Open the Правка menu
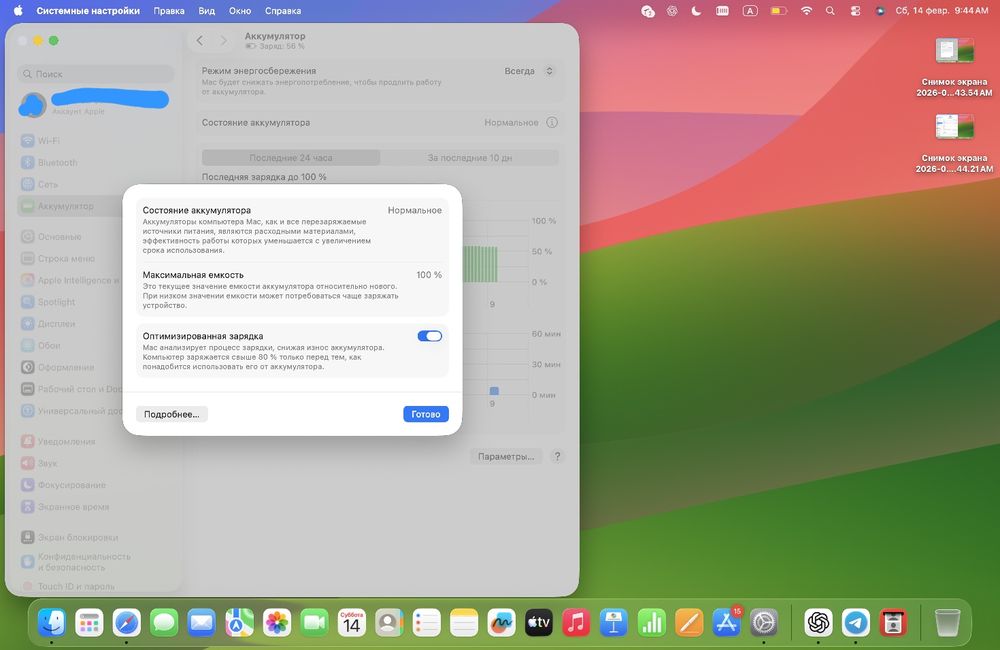 169,11
